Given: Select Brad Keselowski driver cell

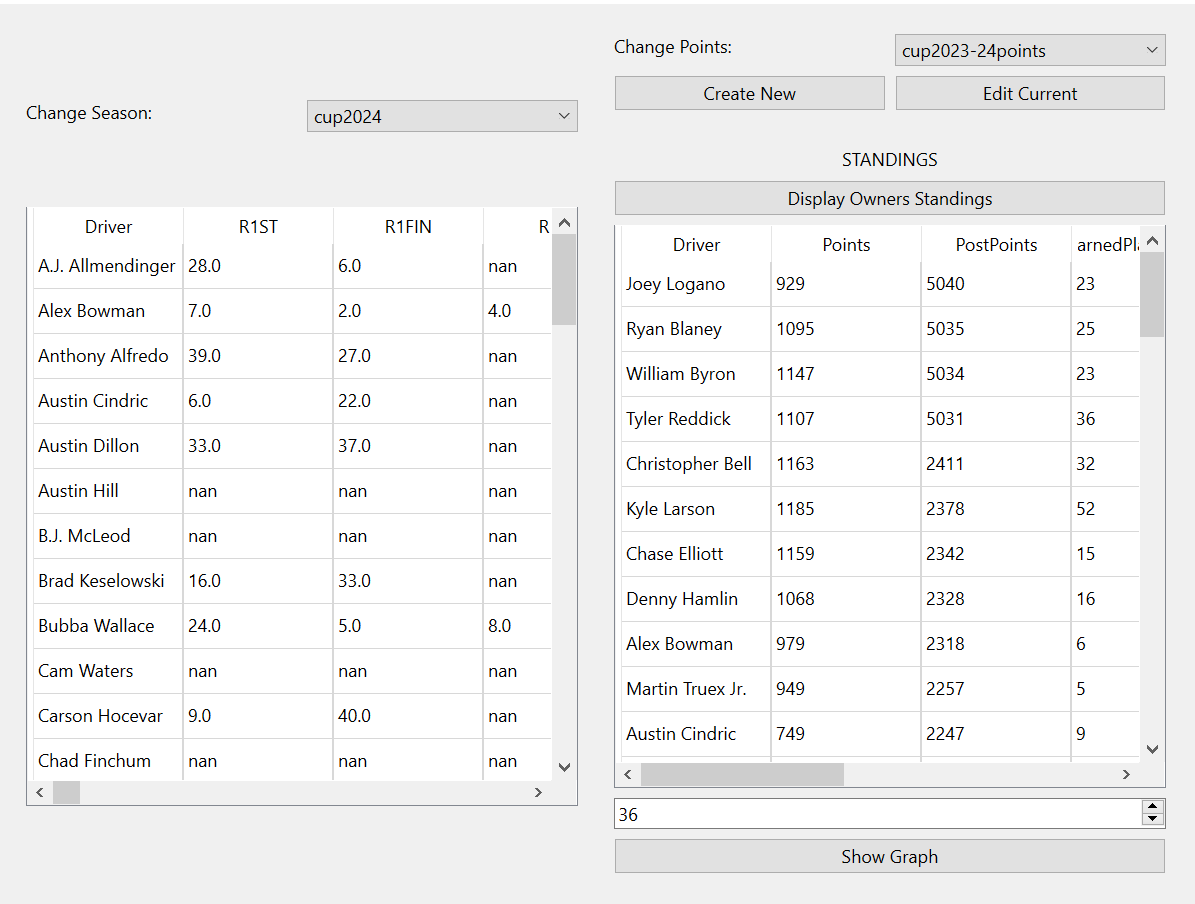Looking at the screenshot, I should (108, 581).
